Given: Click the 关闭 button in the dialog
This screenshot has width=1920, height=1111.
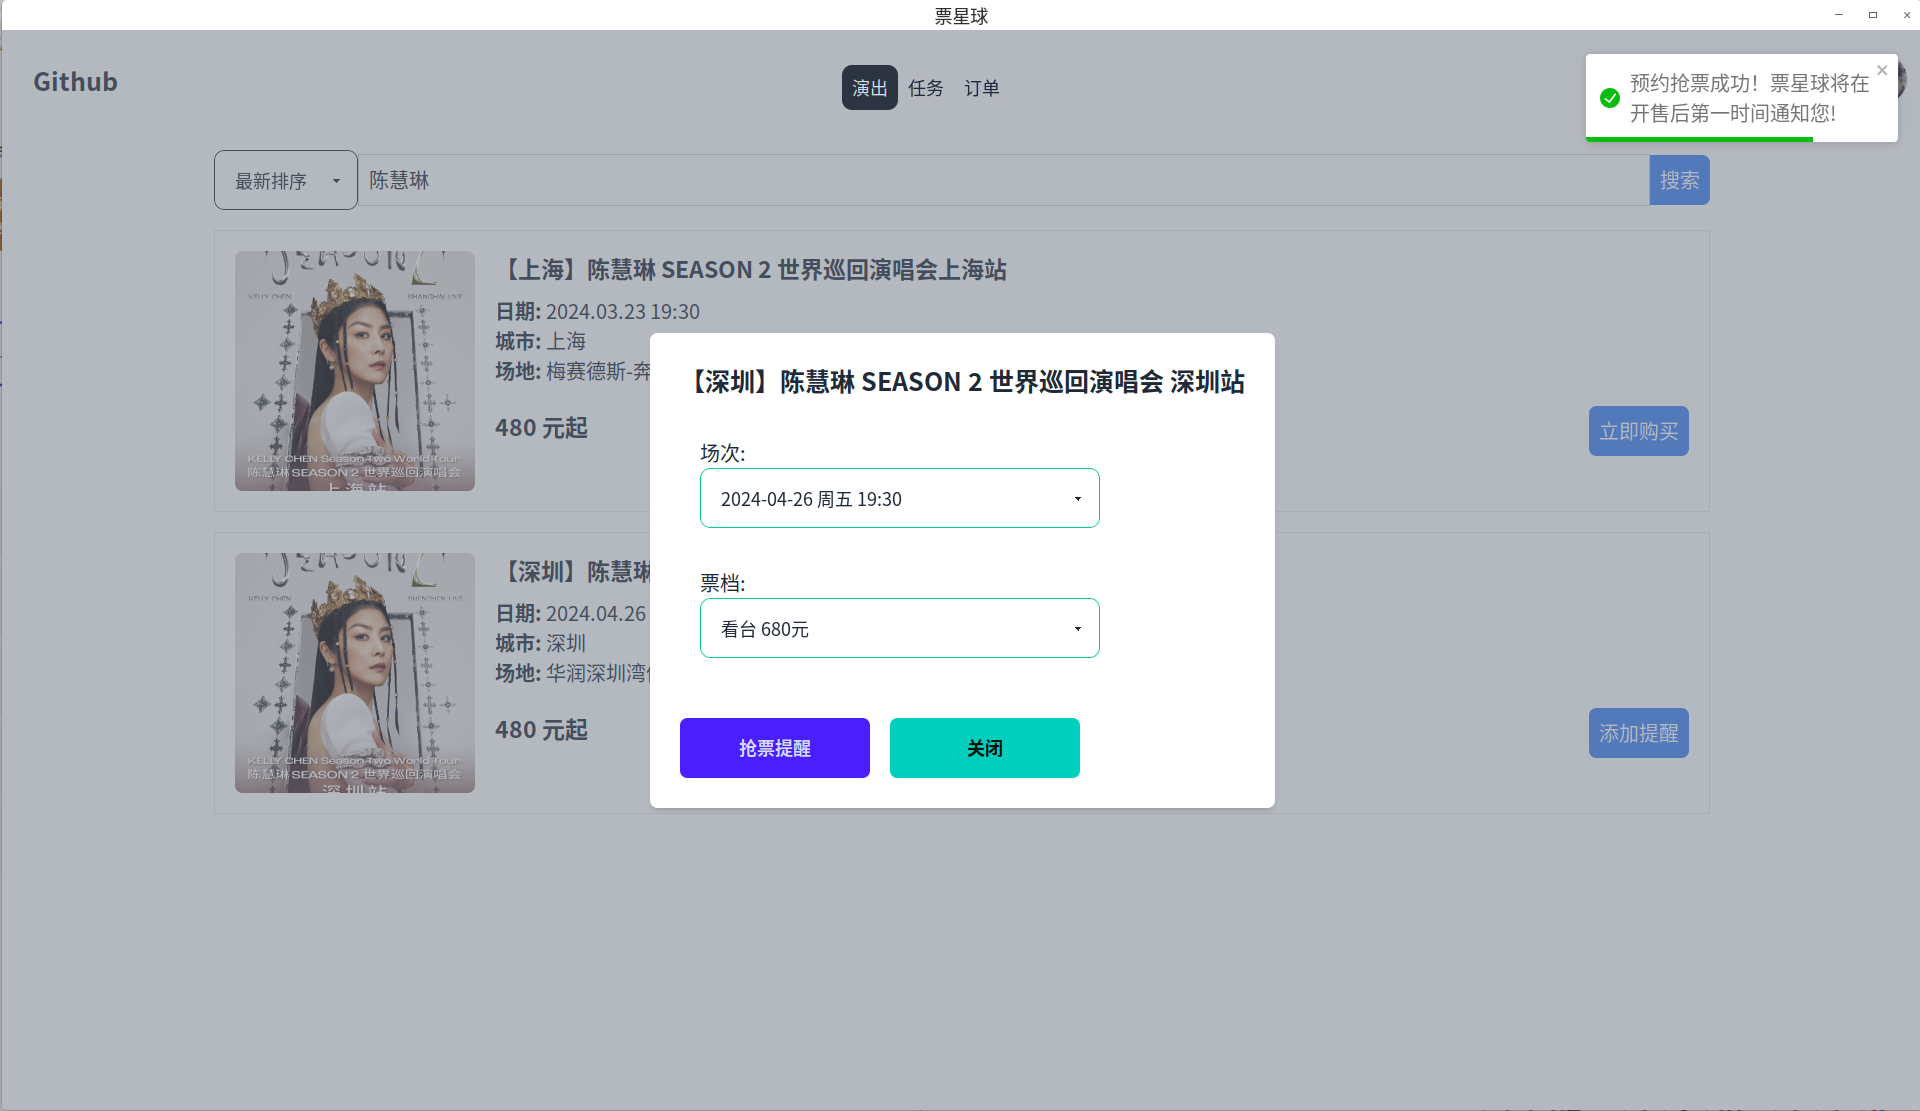Looking at the screenshot, I should pyautogui.click(x=984, y=748).
